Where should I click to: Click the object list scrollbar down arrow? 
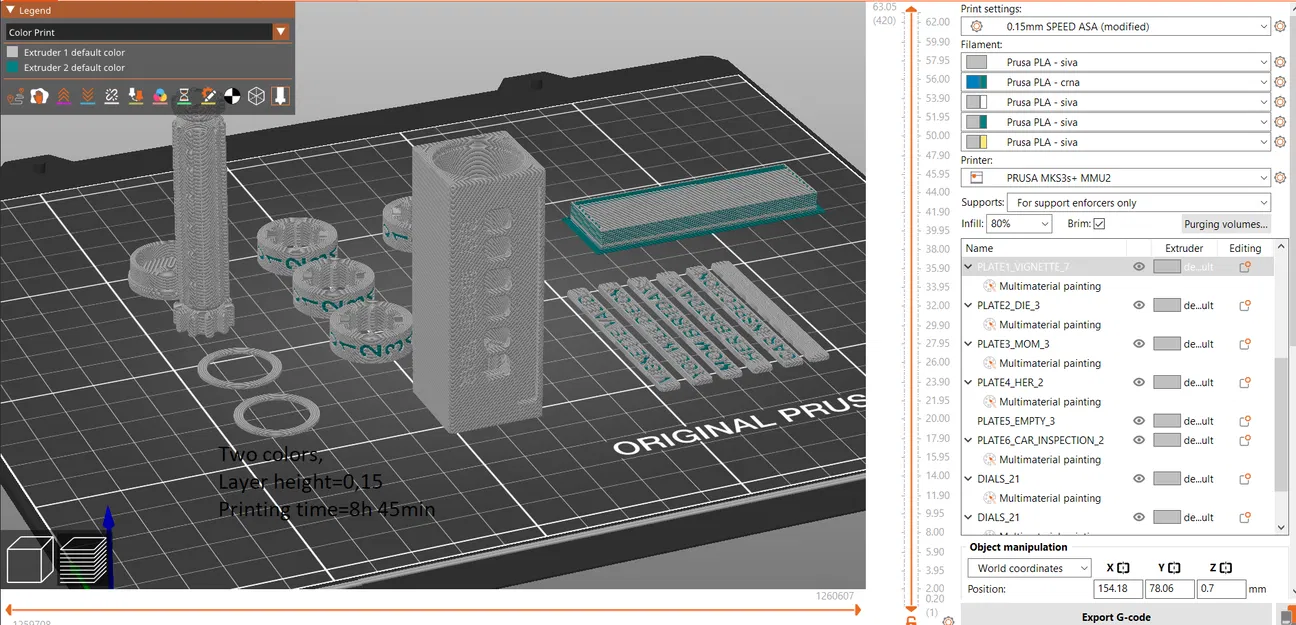click(1282, 527)
